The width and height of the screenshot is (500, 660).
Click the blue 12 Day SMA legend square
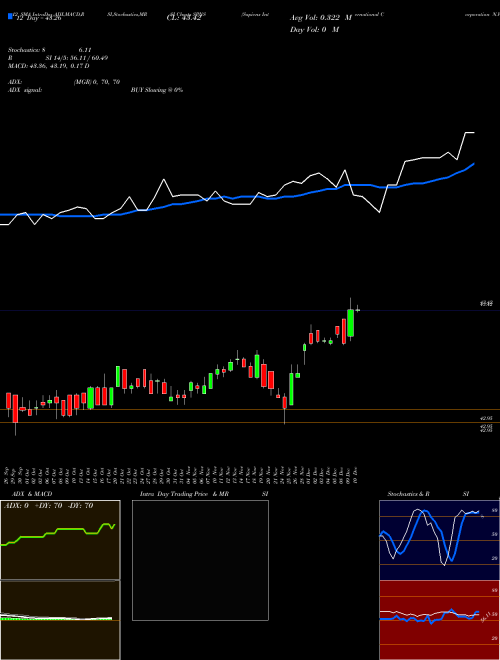pos(11,16)
